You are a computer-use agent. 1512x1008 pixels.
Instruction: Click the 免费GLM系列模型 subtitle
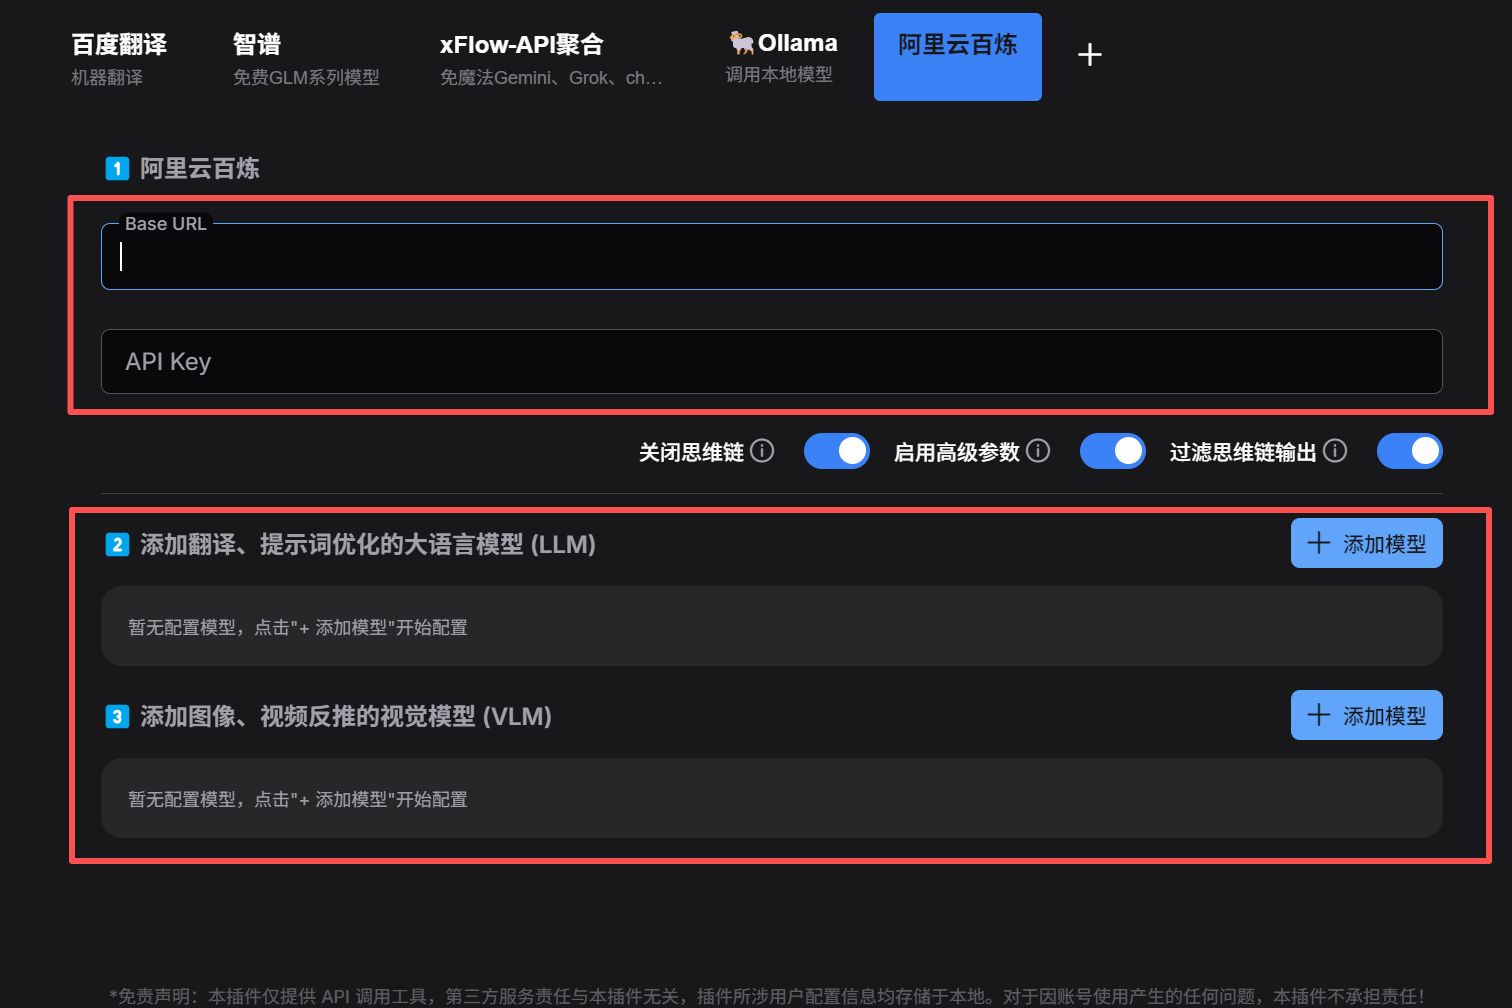click(306, 77)
